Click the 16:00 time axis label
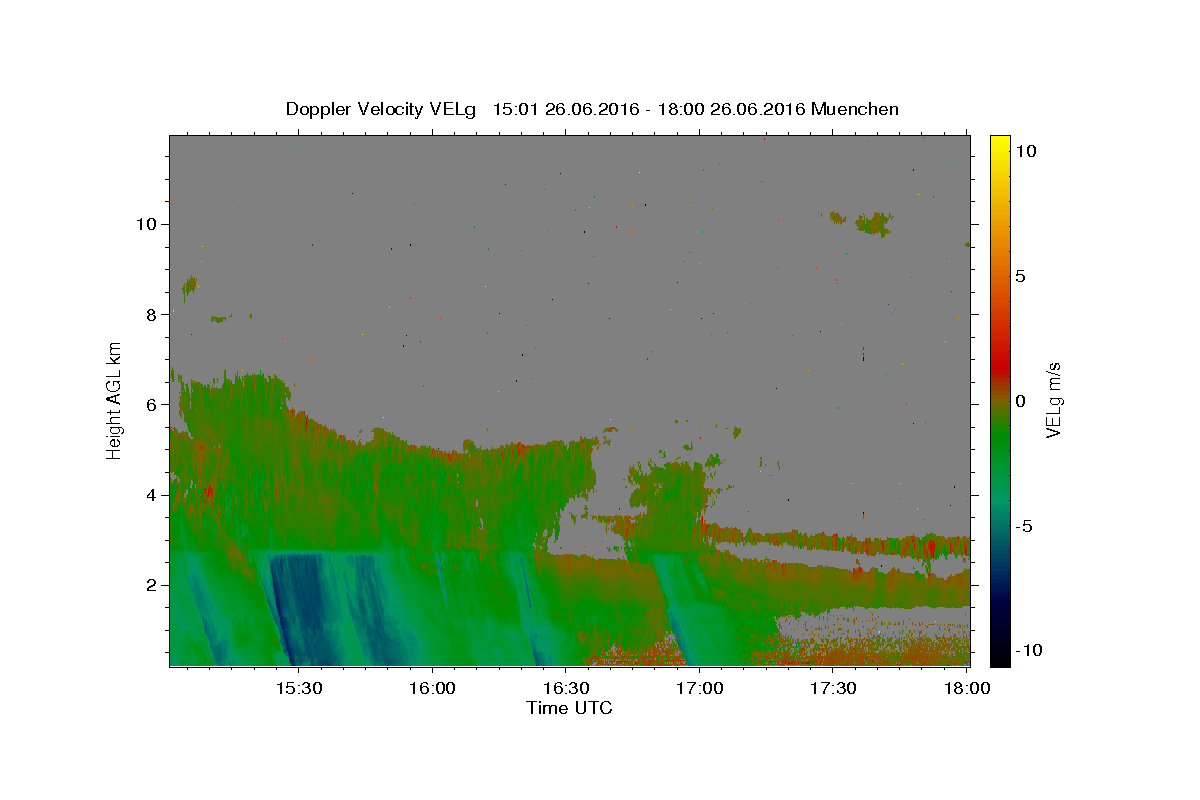1200x800 pixels. [x=432, y=689]
